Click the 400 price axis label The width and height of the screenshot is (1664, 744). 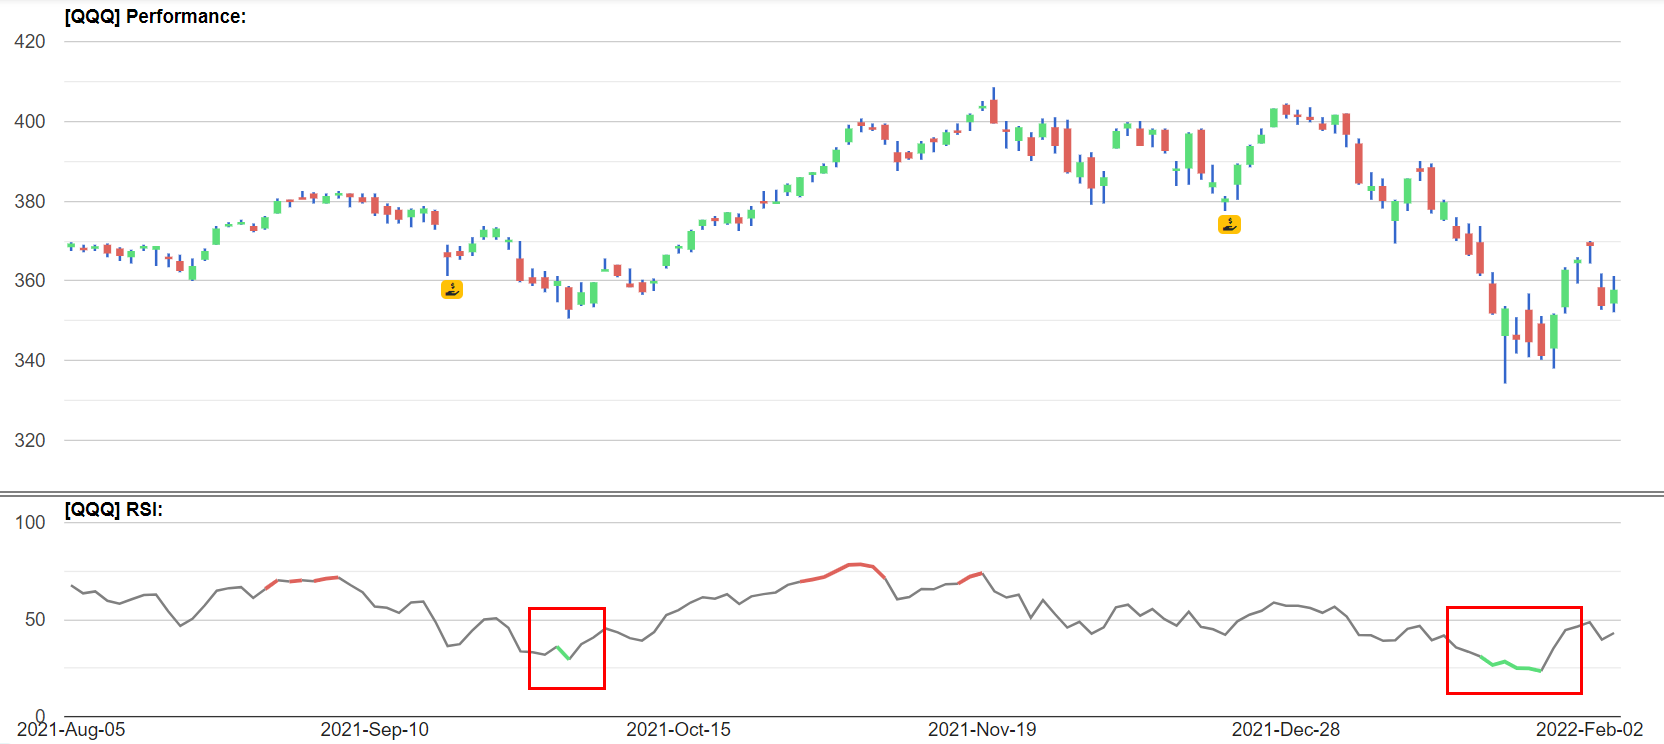[30, 122]
